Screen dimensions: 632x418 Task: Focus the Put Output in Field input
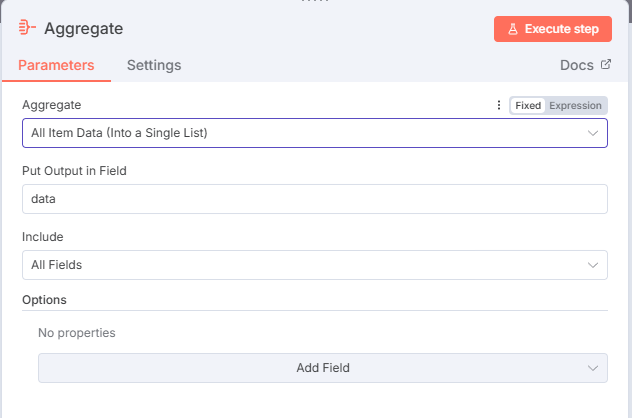click(314, 199)
